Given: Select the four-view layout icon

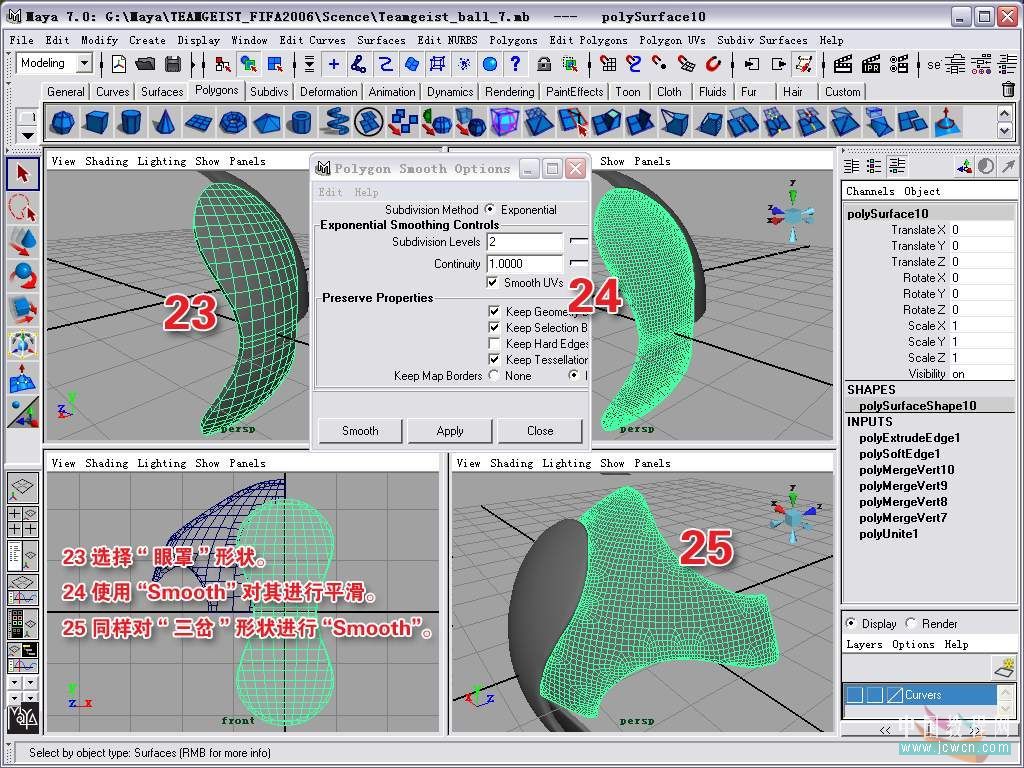Looking at the screenshot, I should pos(23,522).
